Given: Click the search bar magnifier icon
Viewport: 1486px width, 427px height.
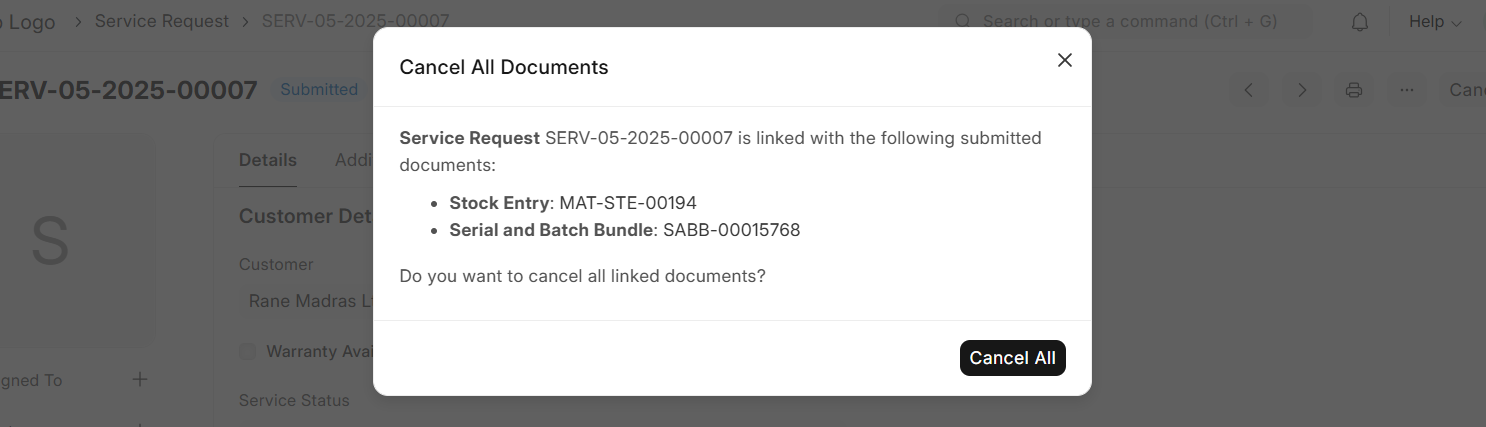Looking at the screenshot, I should (963, 21).
